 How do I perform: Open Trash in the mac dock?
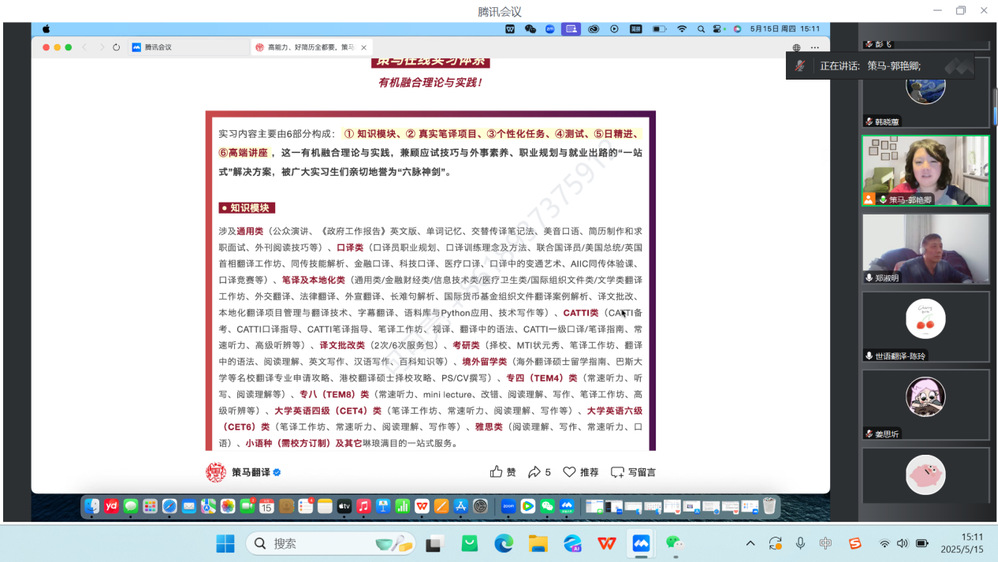click(770, 505)
